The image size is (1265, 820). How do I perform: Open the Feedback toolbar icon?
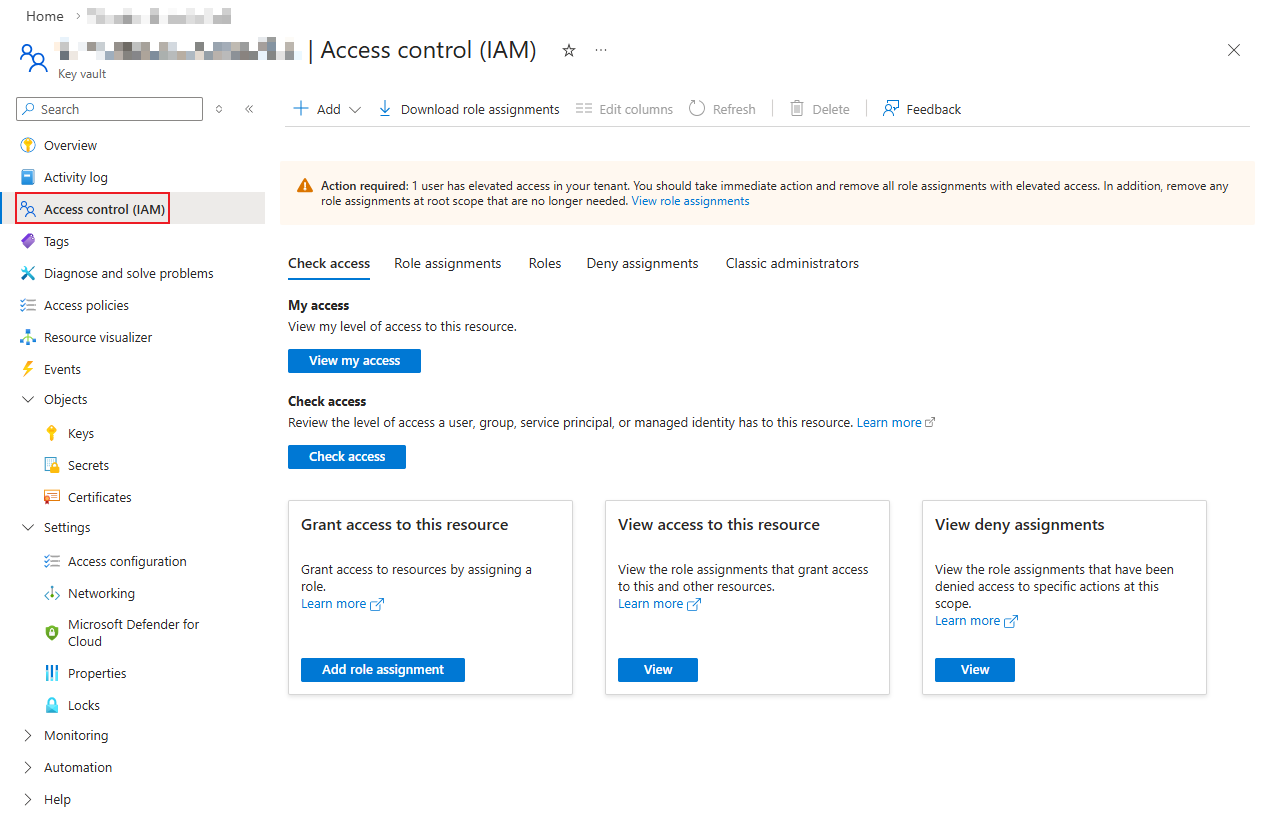coord(891,109)
